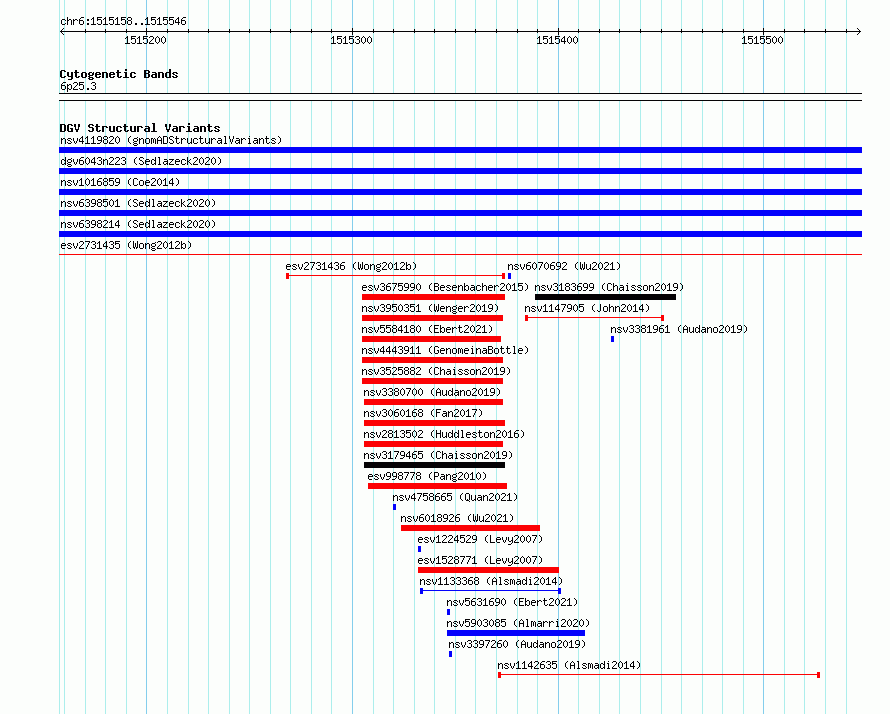The width and height of the screenshot is (890, 714).
Task: Click the red bar under esv3675990
Action: 433,297
